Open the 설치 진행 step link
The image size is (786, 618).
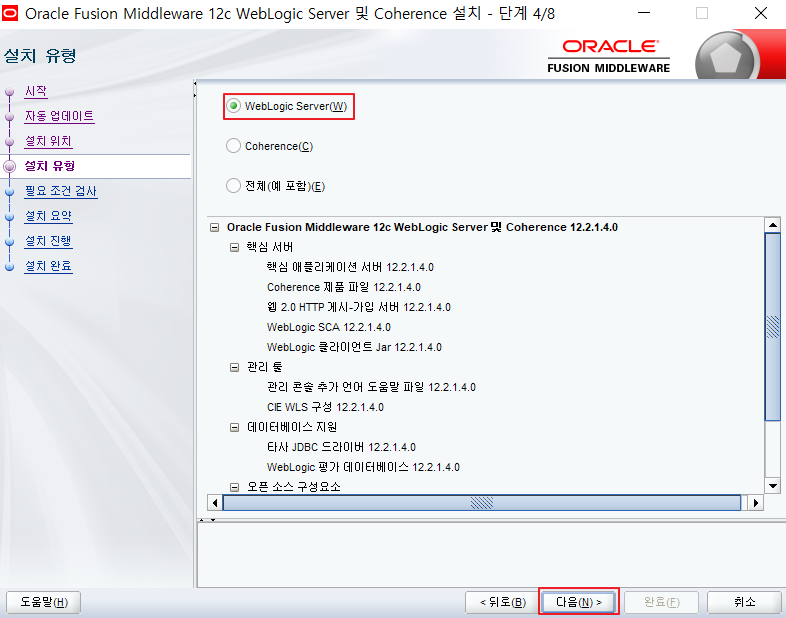tap(48, 241)
